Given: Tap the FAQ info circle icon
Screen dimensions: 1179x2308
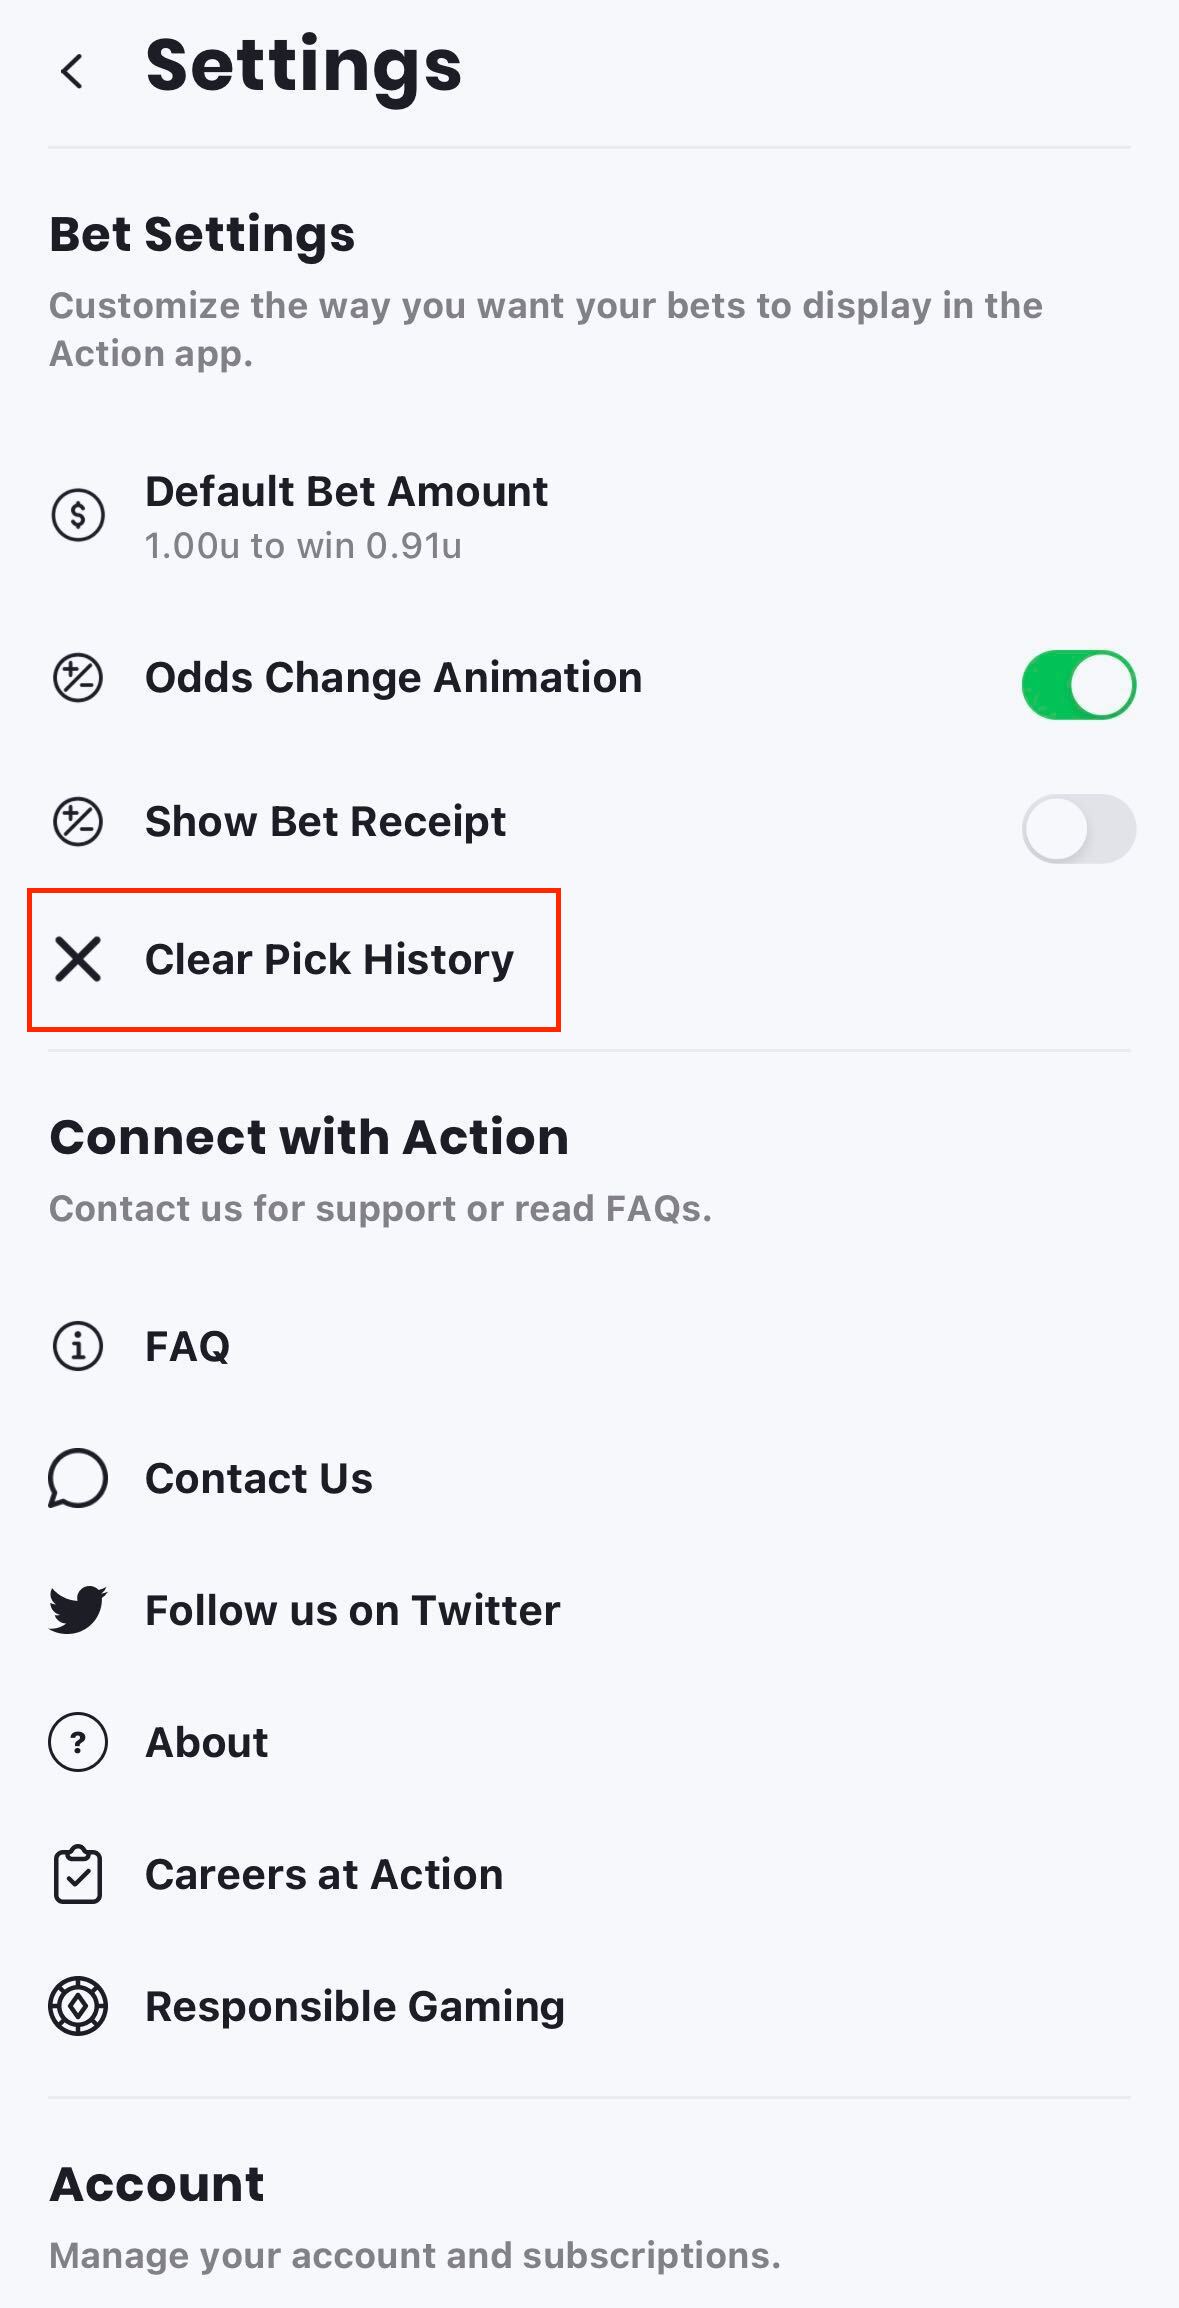Looking at the screenshot, I should pos(78,1346).
